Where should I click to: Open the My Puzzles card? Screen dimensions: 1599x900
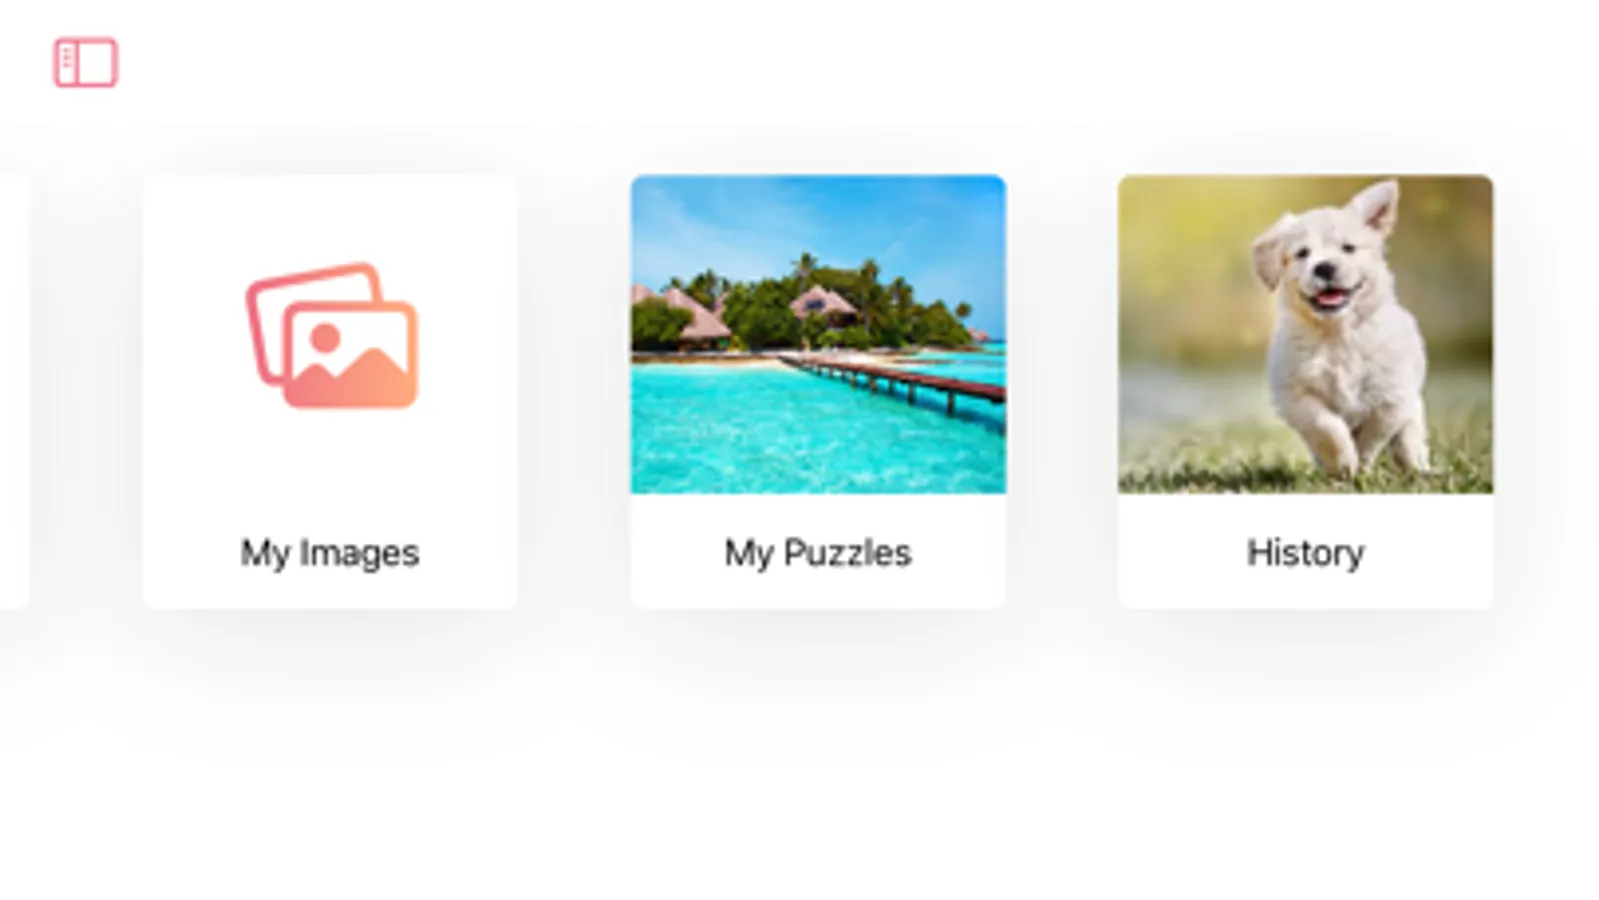coord(818,391)
